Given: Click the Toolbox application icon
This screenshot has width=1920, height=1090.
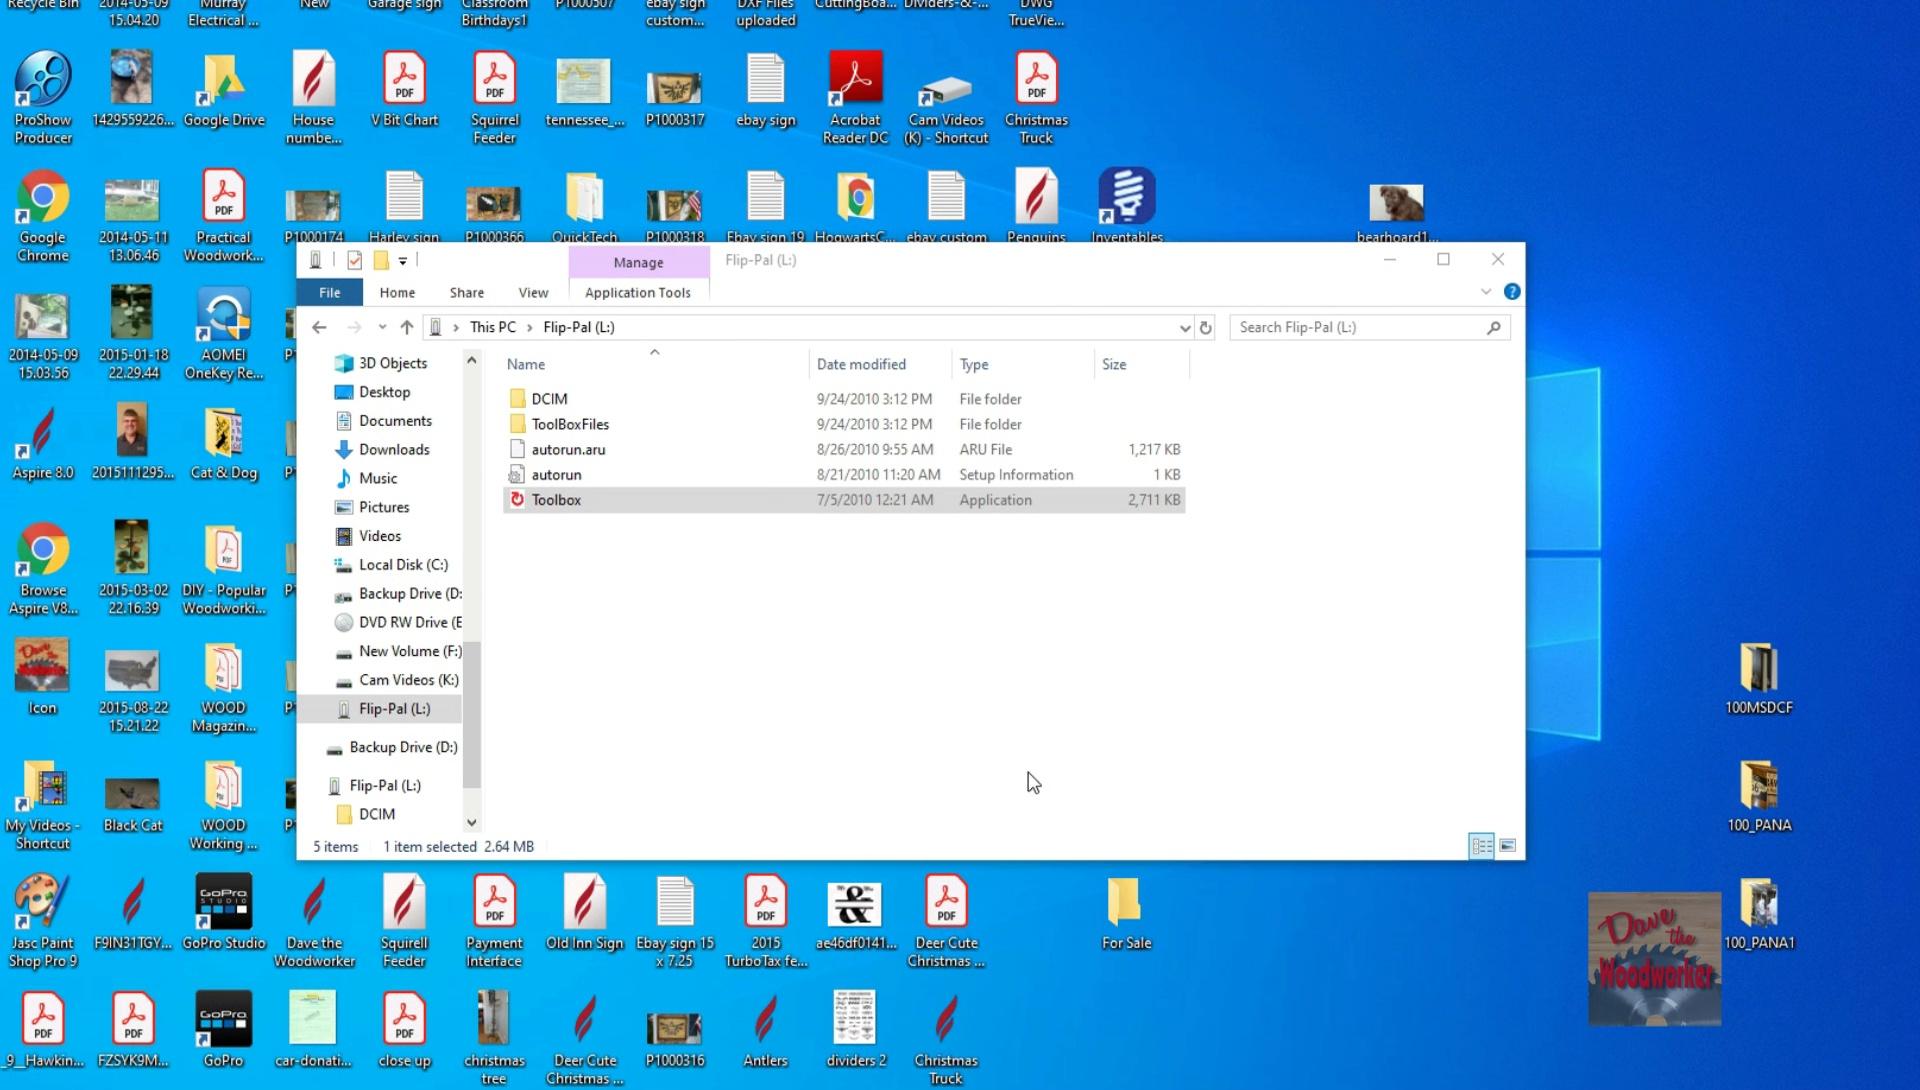Looking at the screenshot, I should pyautogui.click(x=517, y=500).
